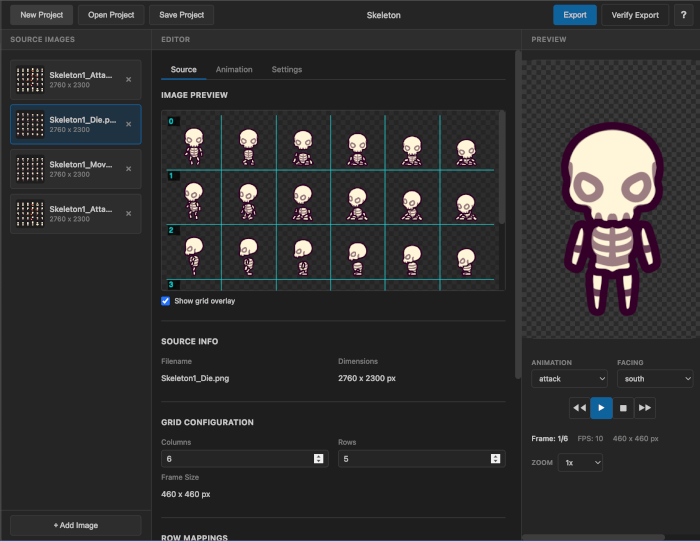Click the first skeleton frame in row 0
Screen dimensions: 700x541
click(x=194, y=146)
